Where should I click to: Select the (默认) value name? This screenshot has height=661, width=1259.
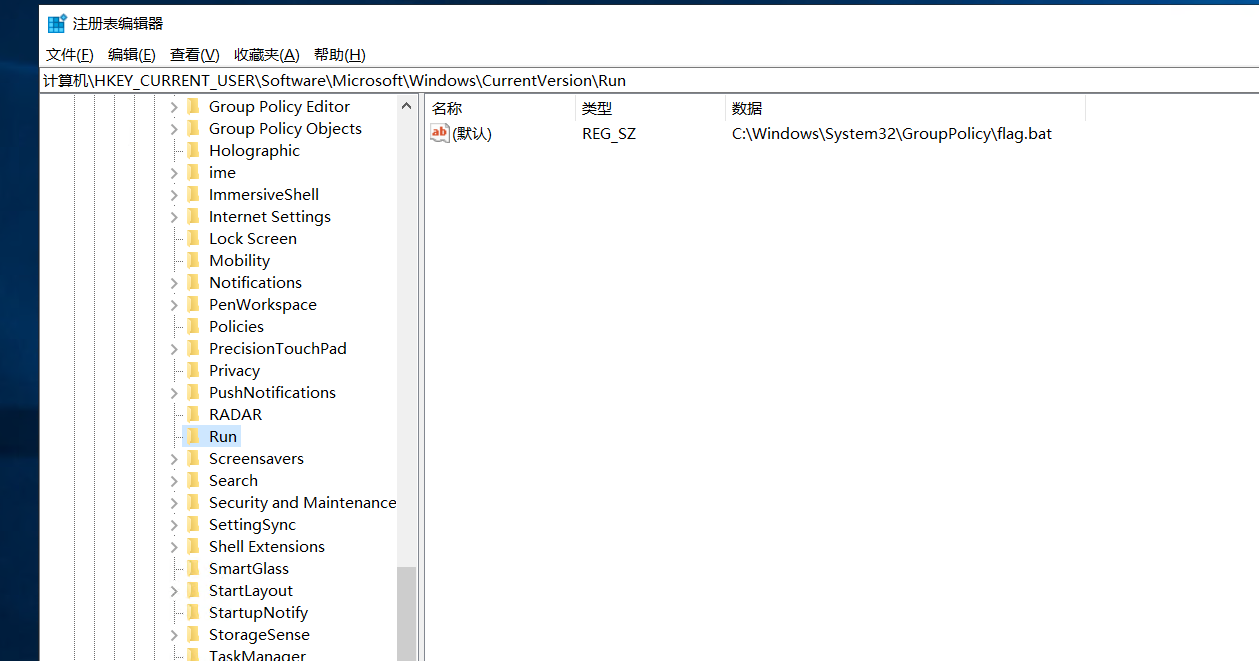(x=472, y=133)
